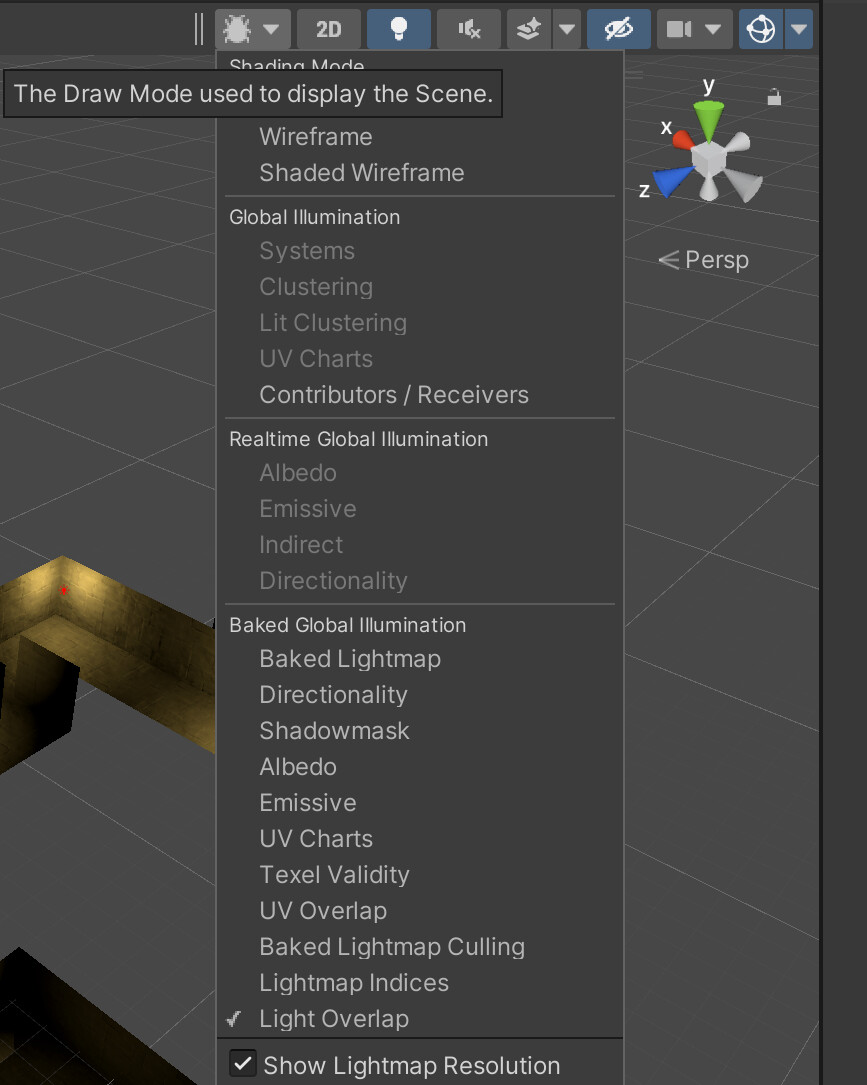
Task: Choose Baked Lightmap under Baked Global Illumination
Action: pyautogui.click(x=349, y=658)
